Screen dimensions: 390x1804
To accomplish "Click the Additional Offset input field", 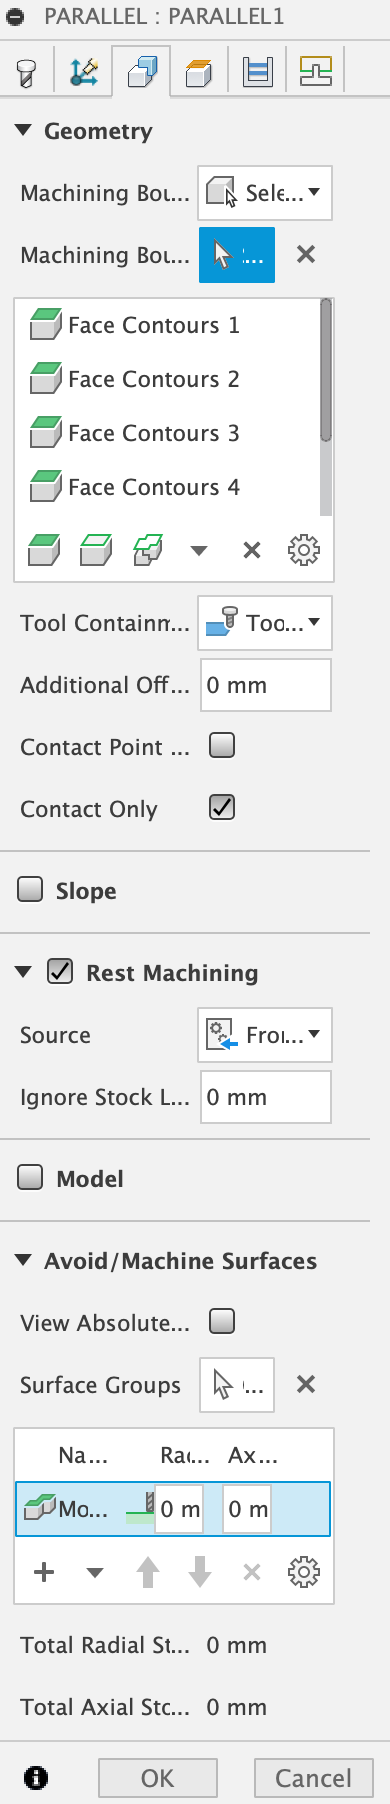I will (266, 685).
